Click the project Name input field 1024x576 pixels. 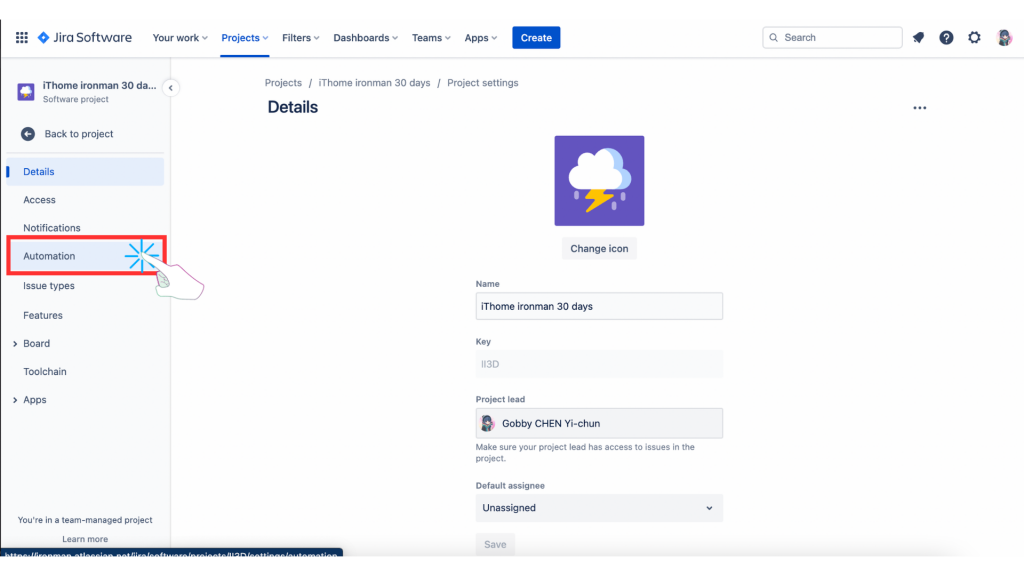coord(599,306)
